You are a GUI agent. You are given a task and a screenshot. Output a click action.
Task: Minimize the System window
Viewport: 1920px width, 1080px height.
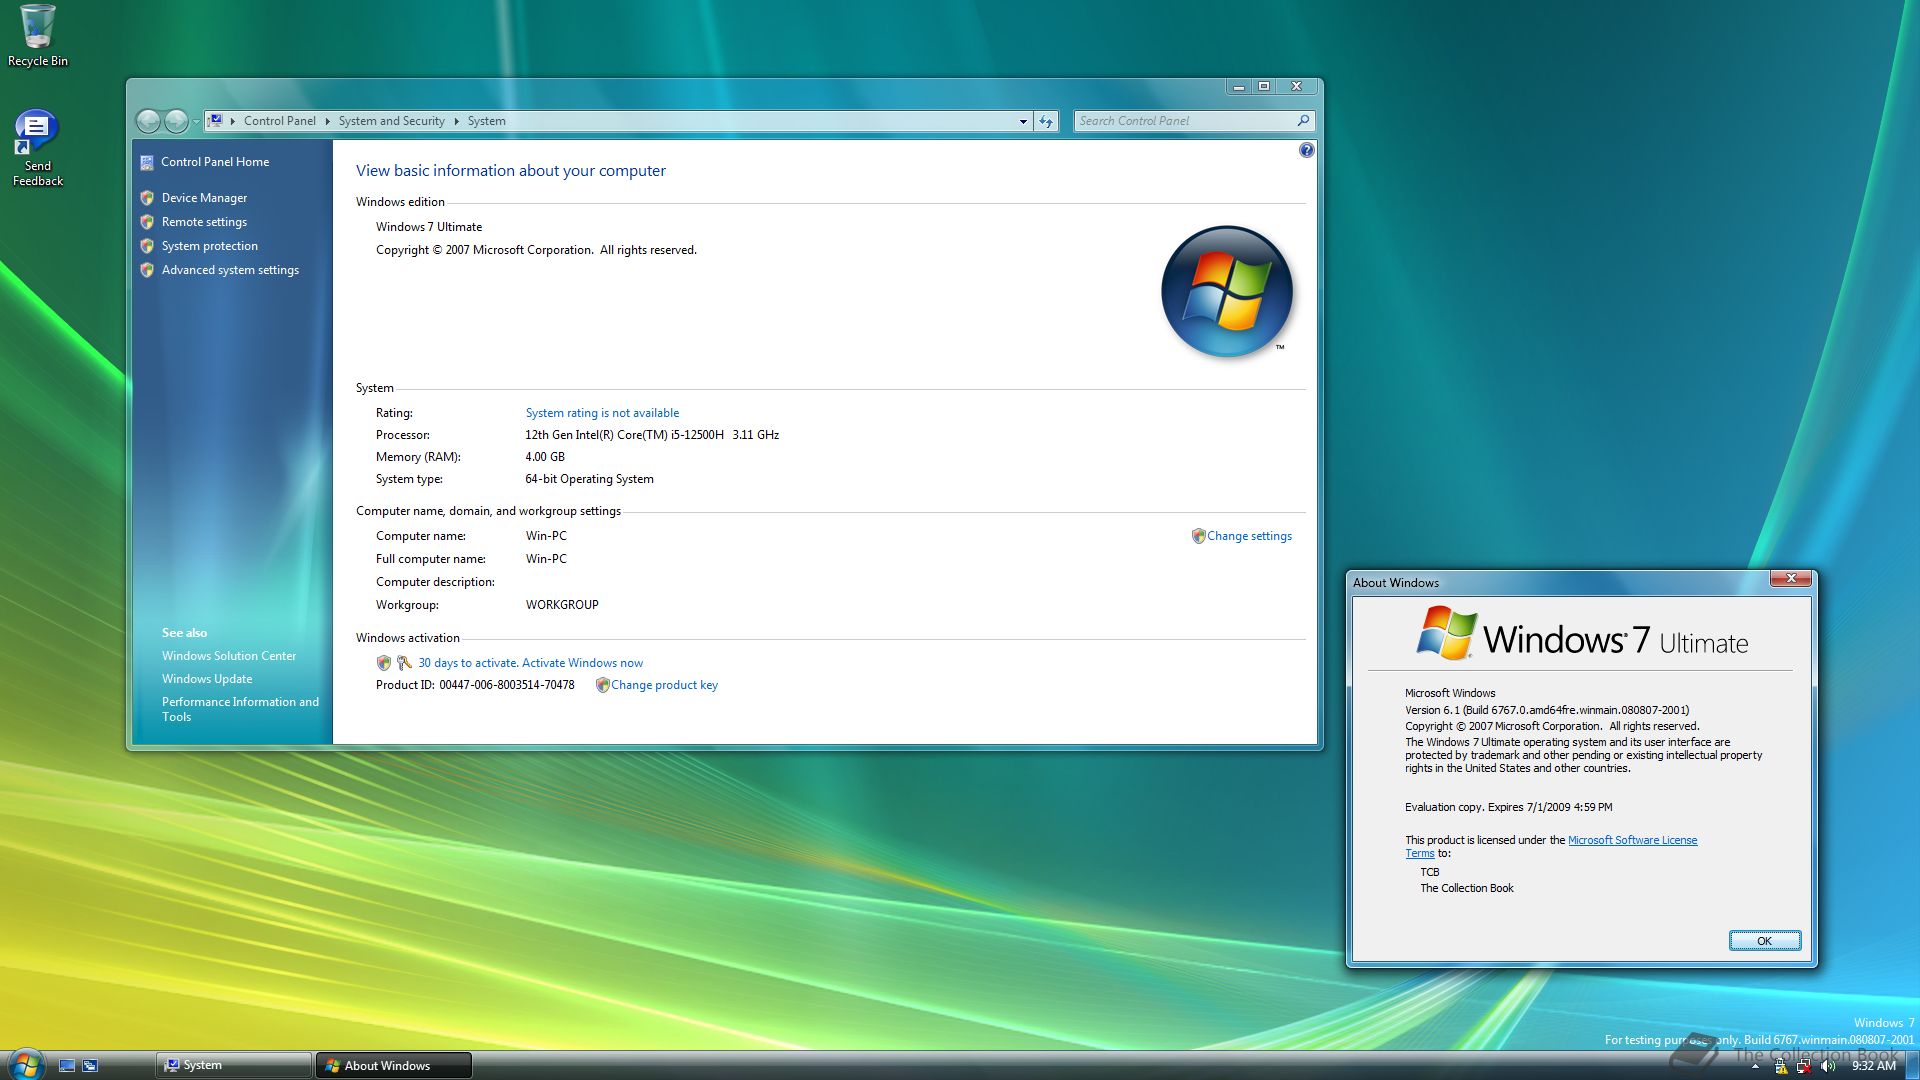click(x=1239, y=87)
